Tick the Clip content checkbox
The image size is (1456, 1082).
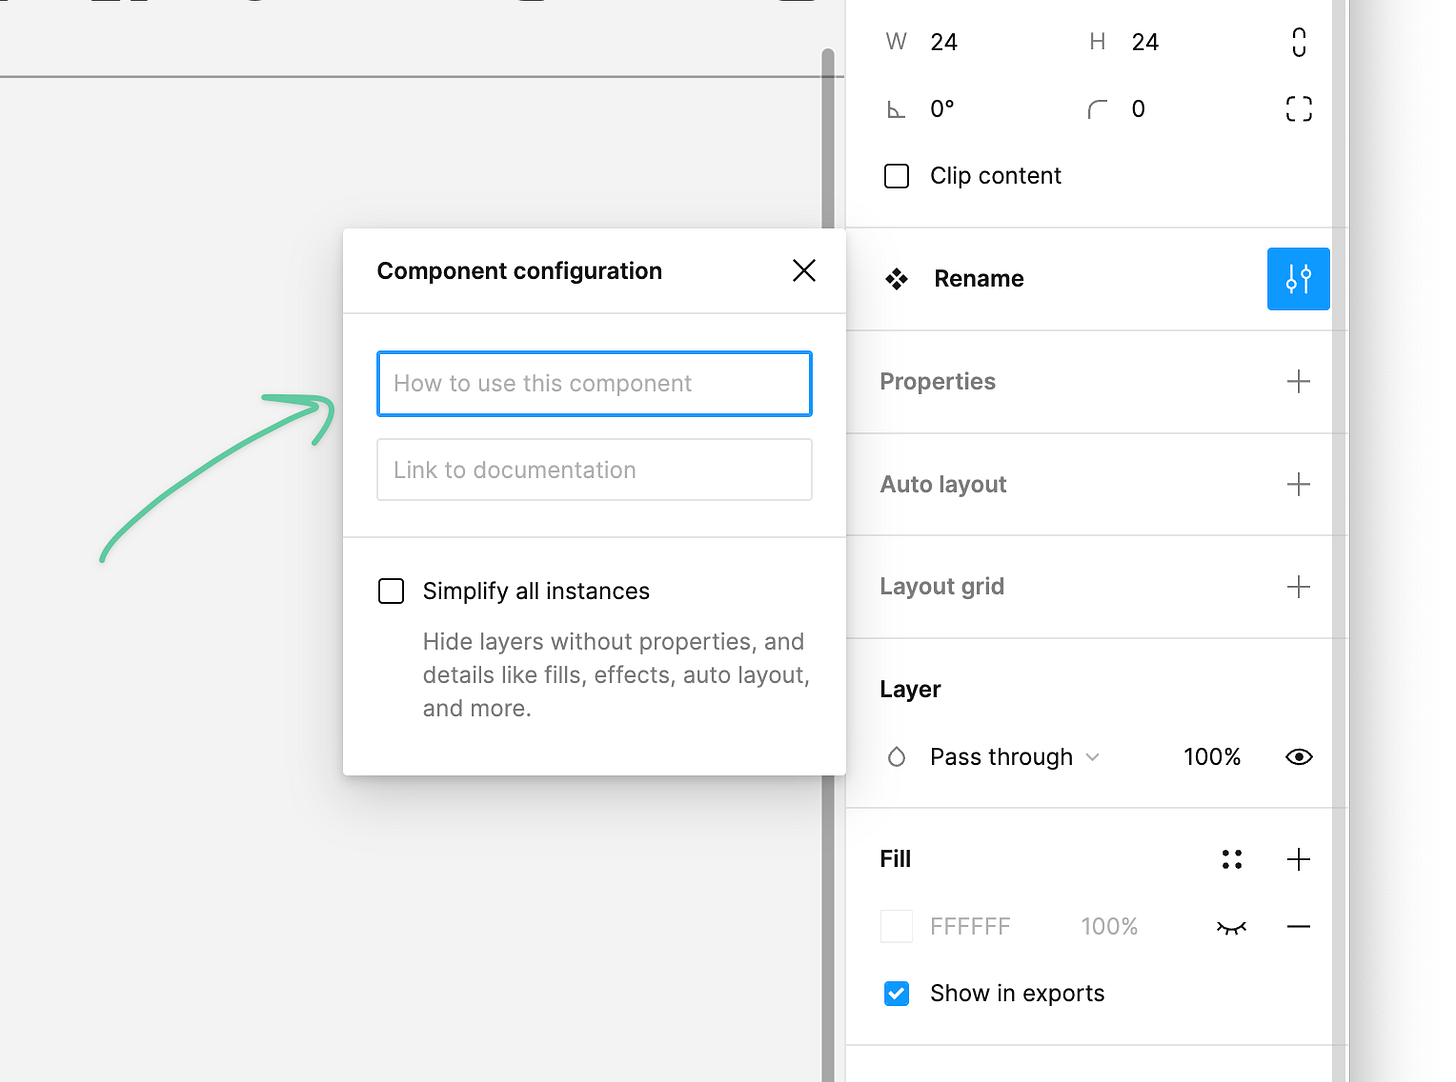(x=897, y=176)
